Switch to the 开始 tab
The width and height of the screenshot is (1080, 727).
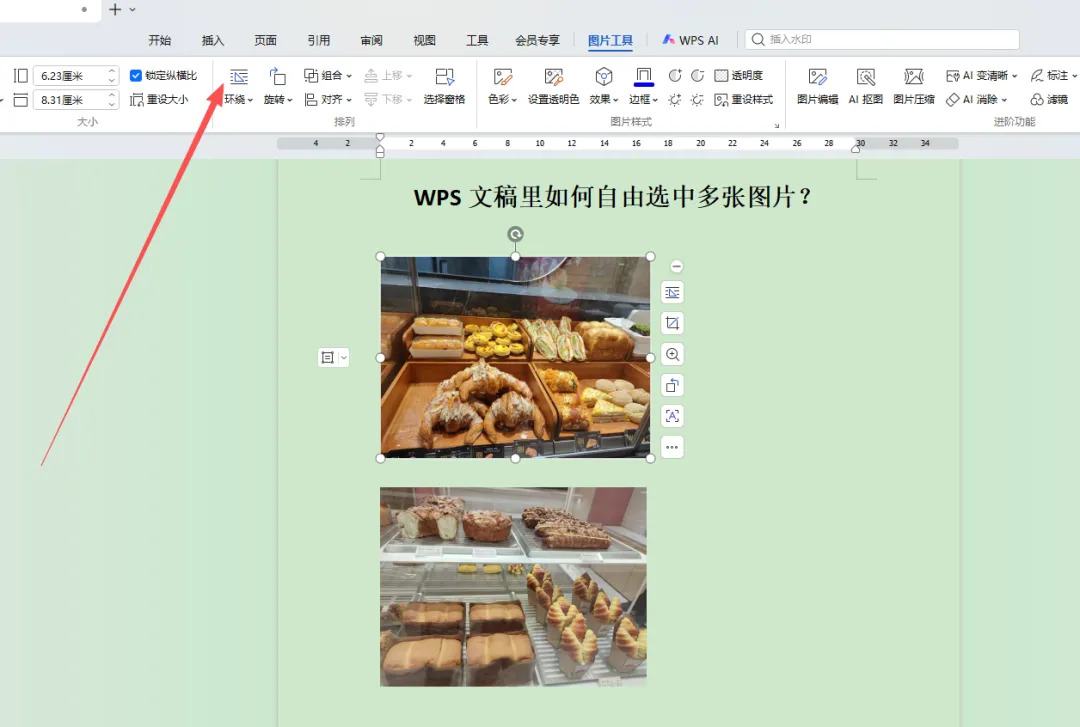[159, 40]
